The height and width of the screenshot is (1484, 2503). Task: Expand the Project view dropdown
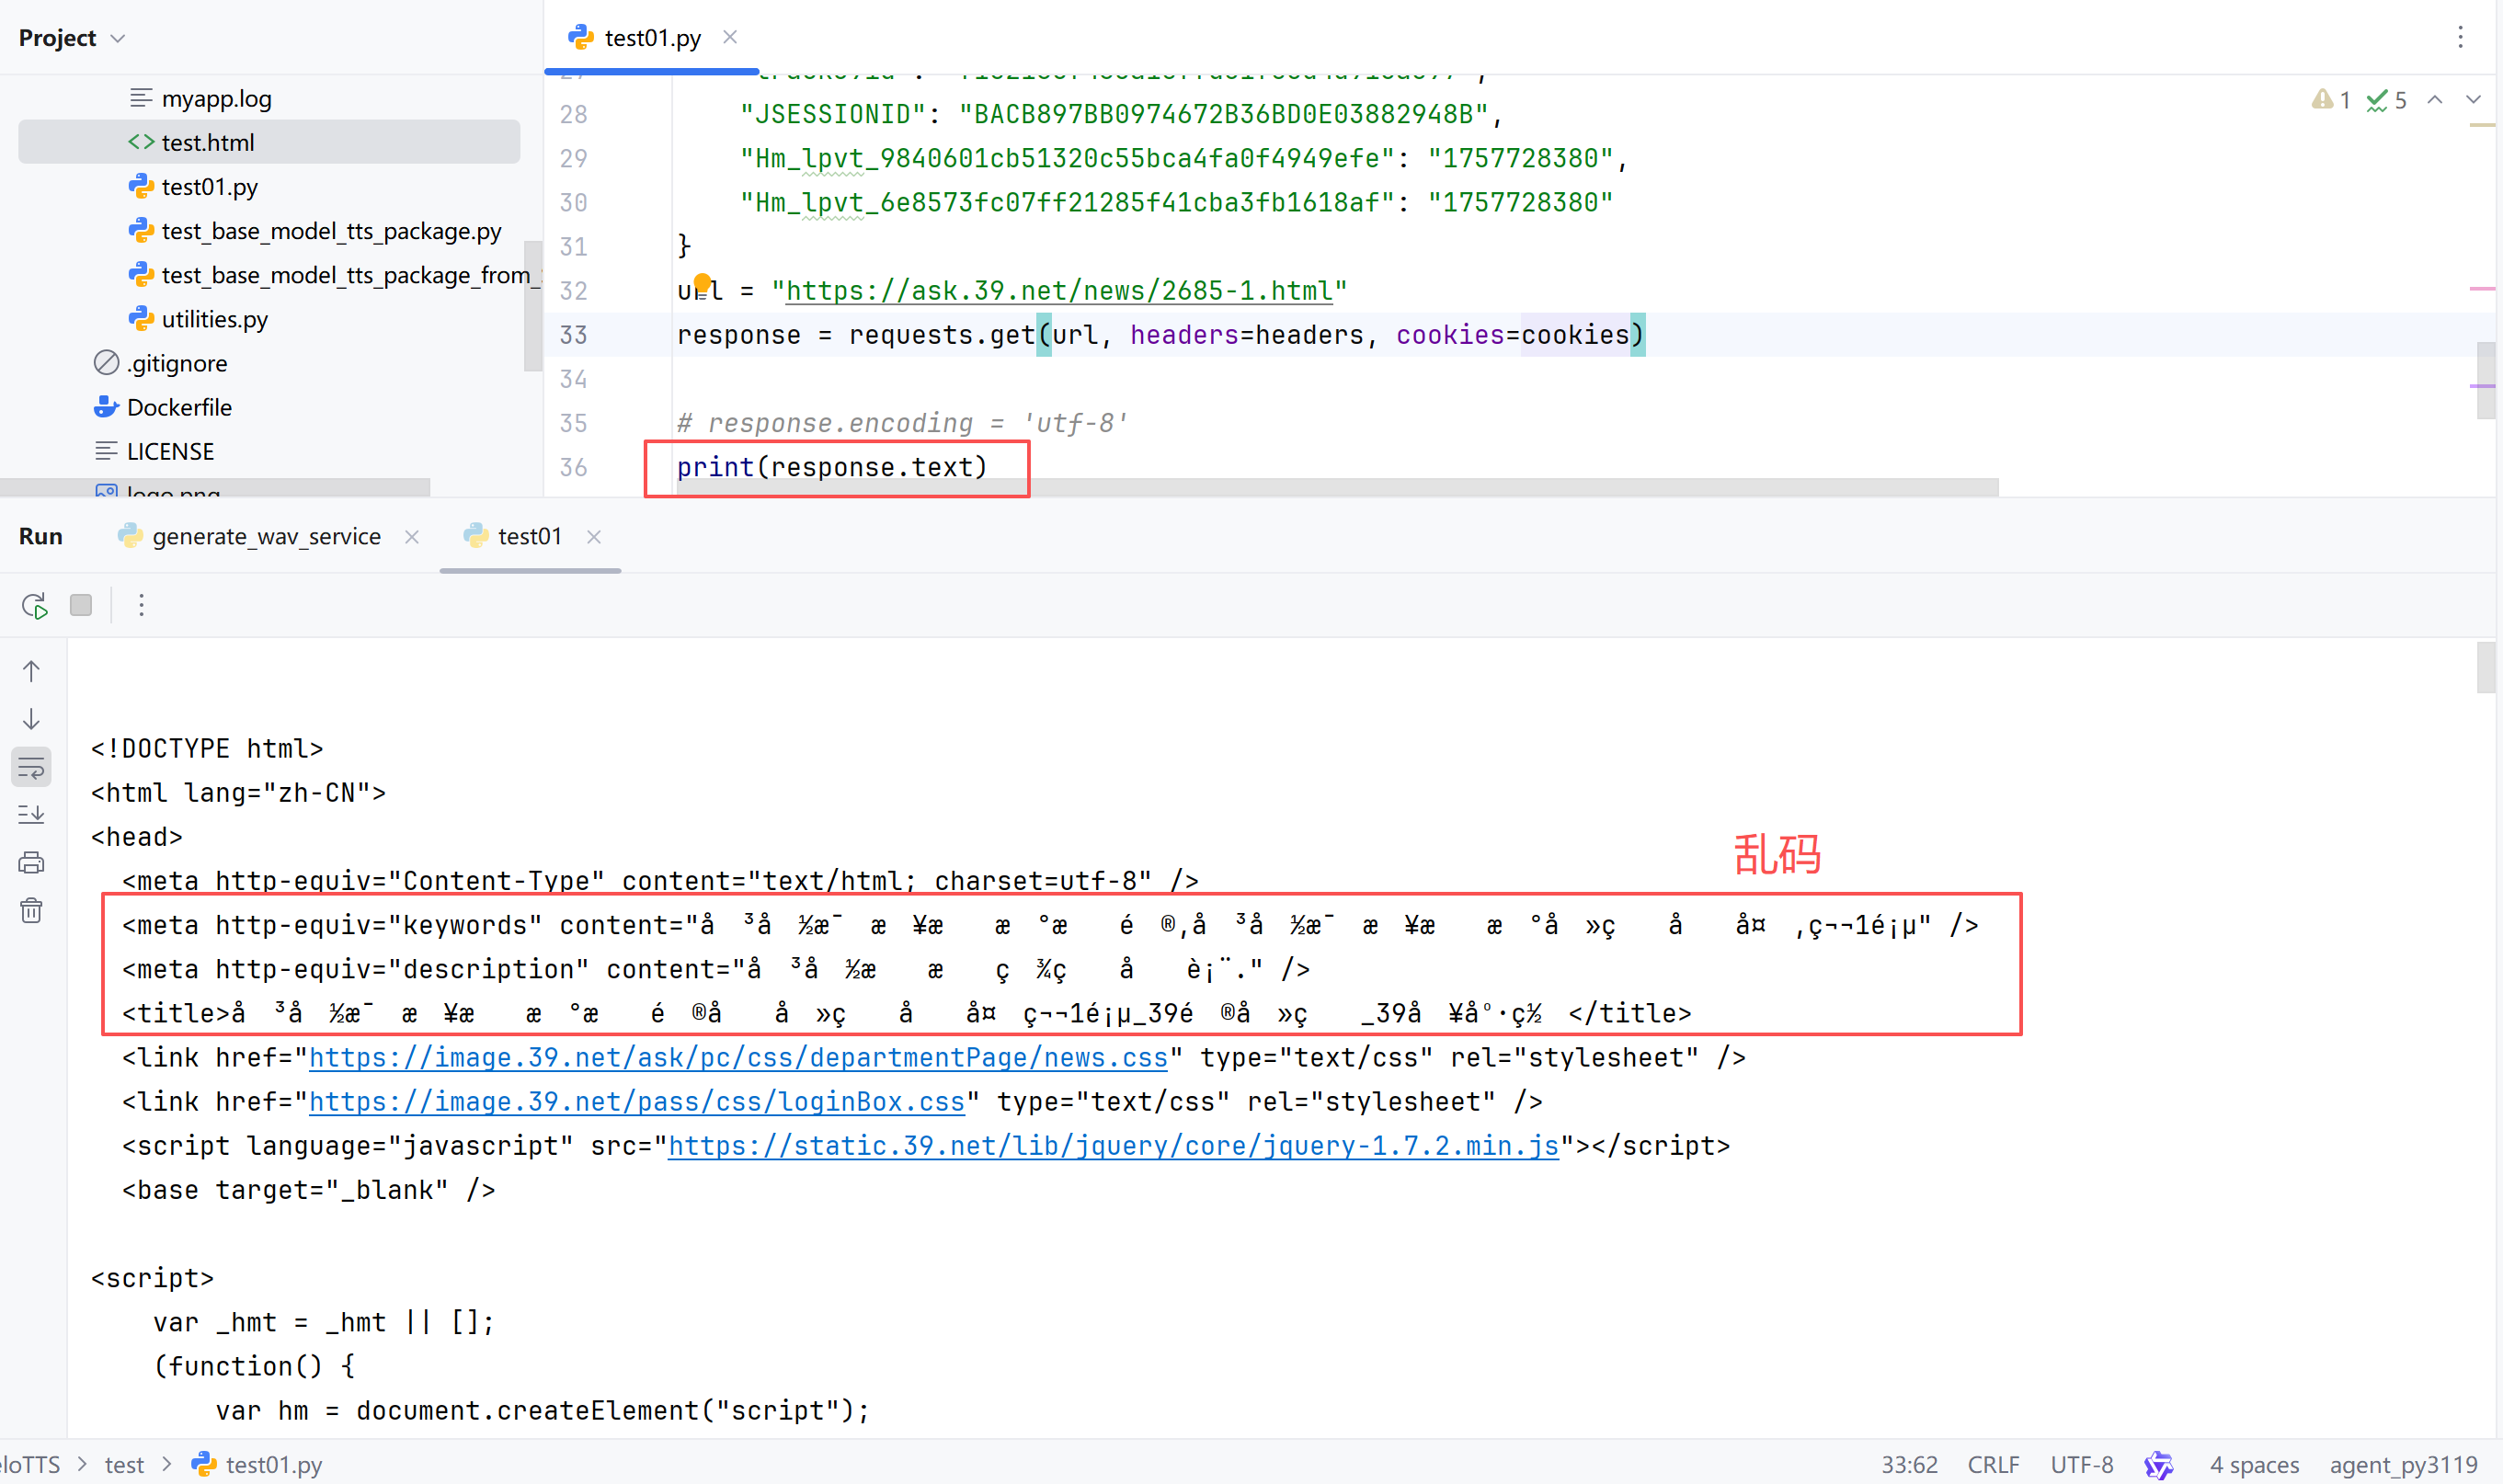tap(118, 38)
